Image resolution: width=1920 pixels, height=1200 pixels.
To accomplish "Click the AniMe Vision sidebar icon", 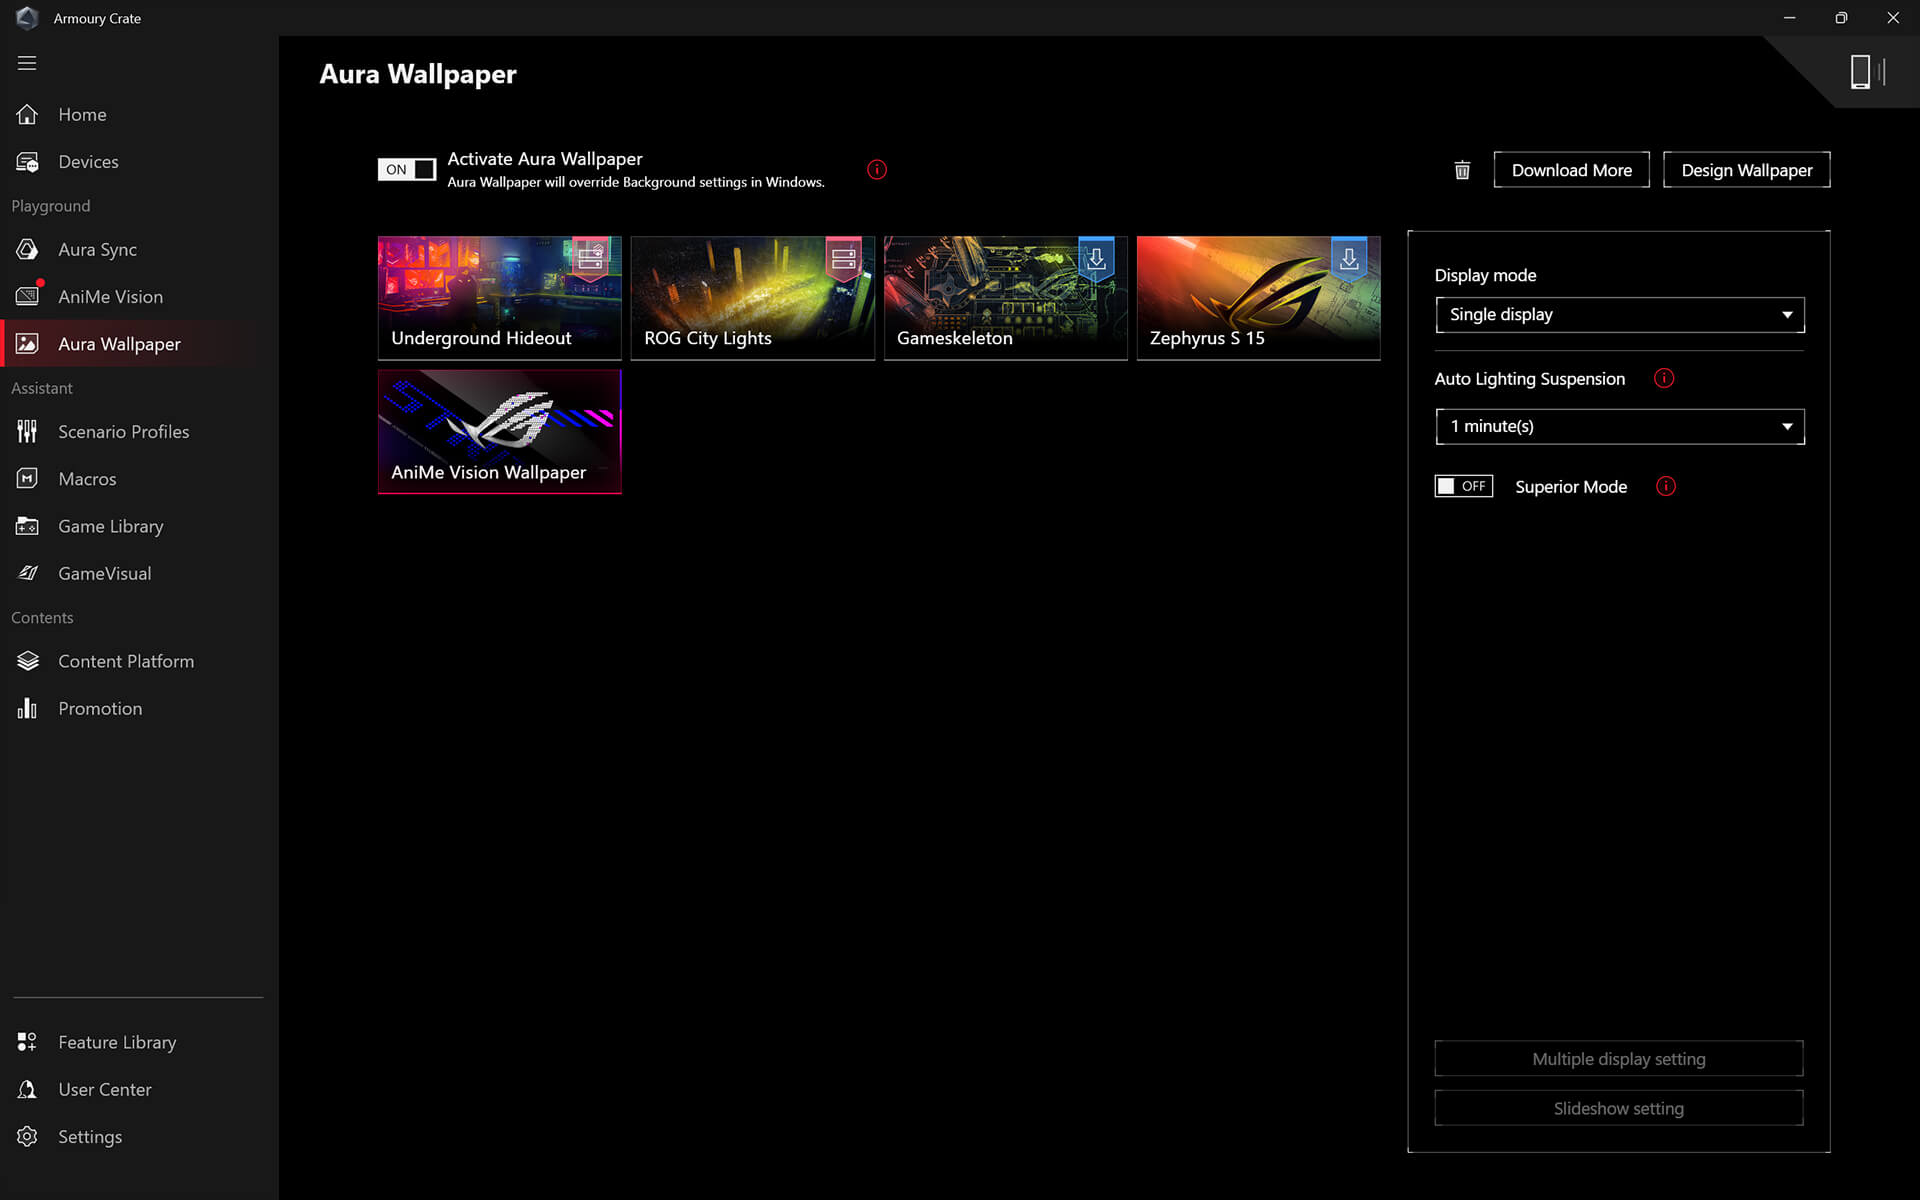I will pyautogui.click(x=27, y=296).
